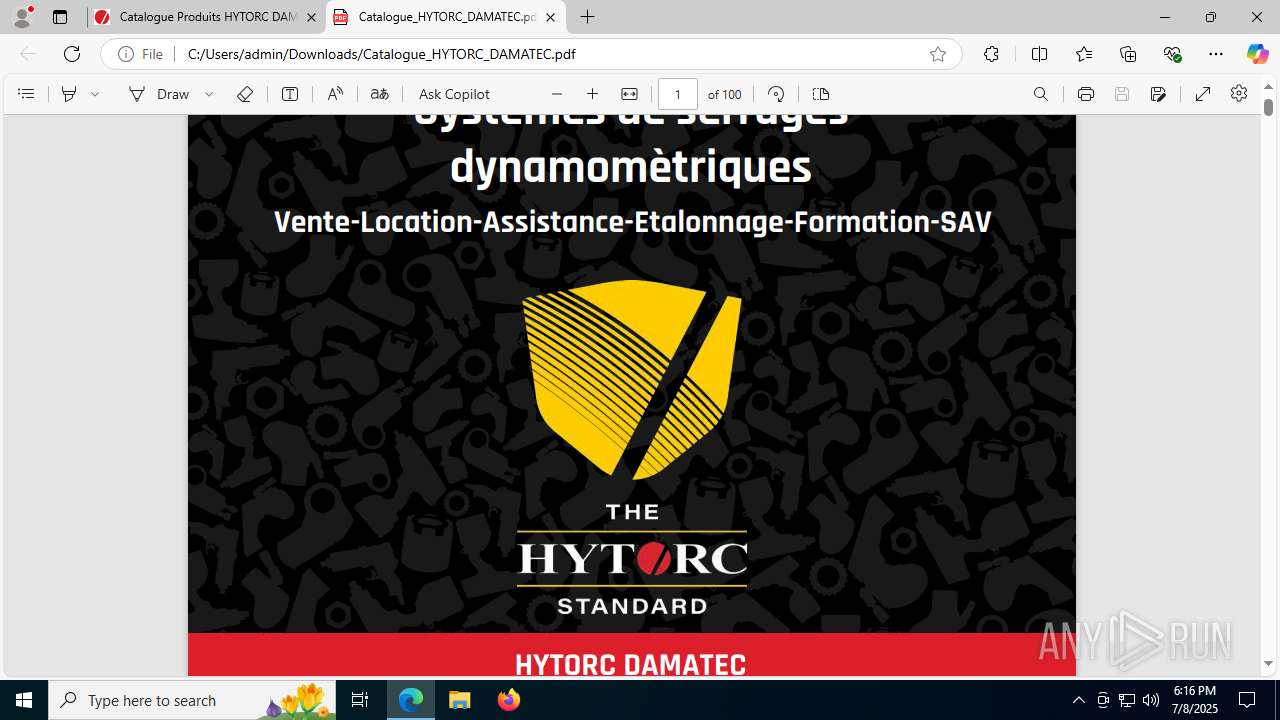Viewport: 1280px width, 720px height.
Task: Enter full screen PDF view
Action: pos(1203,94)
